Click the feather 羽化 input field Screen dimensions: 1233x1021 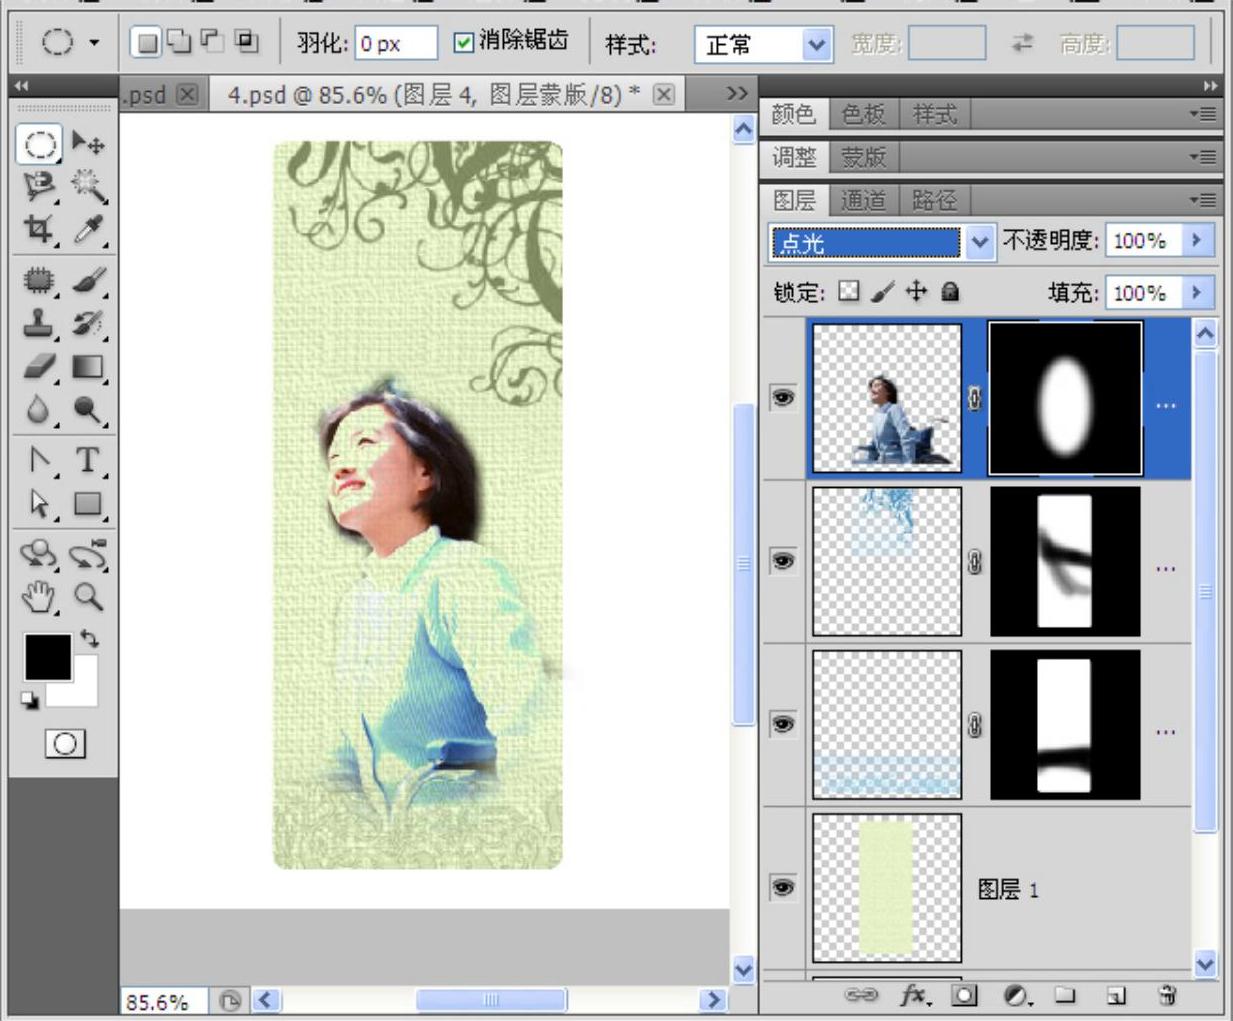[x=395, y=44]
